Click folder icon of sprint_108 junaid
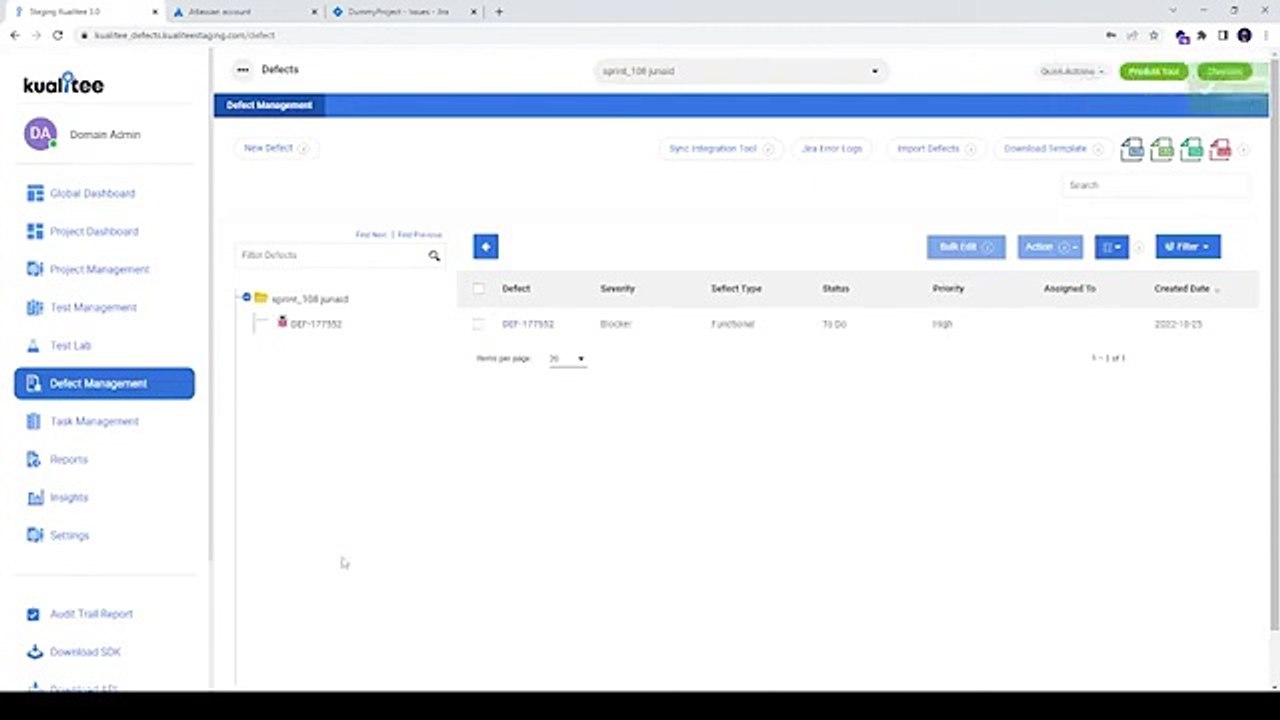 click(261, 298)
